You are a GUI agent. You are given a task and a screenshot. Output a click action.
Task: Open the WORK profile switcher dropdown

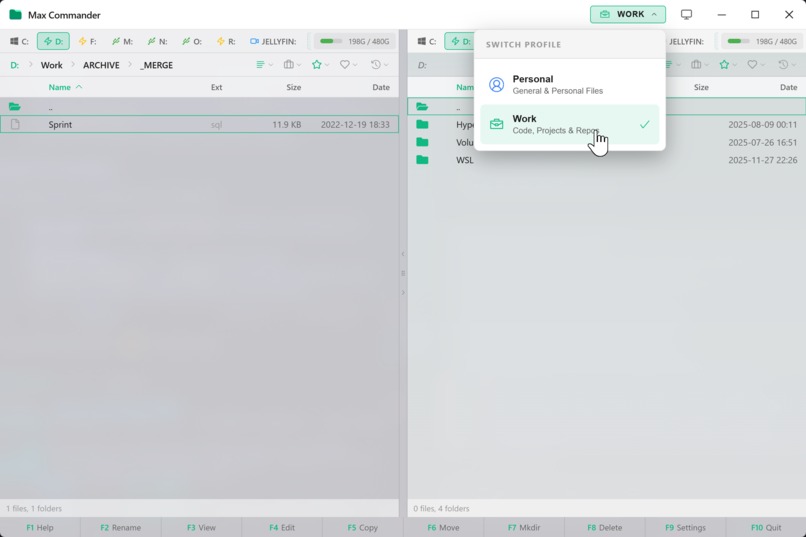click(628, 14)
